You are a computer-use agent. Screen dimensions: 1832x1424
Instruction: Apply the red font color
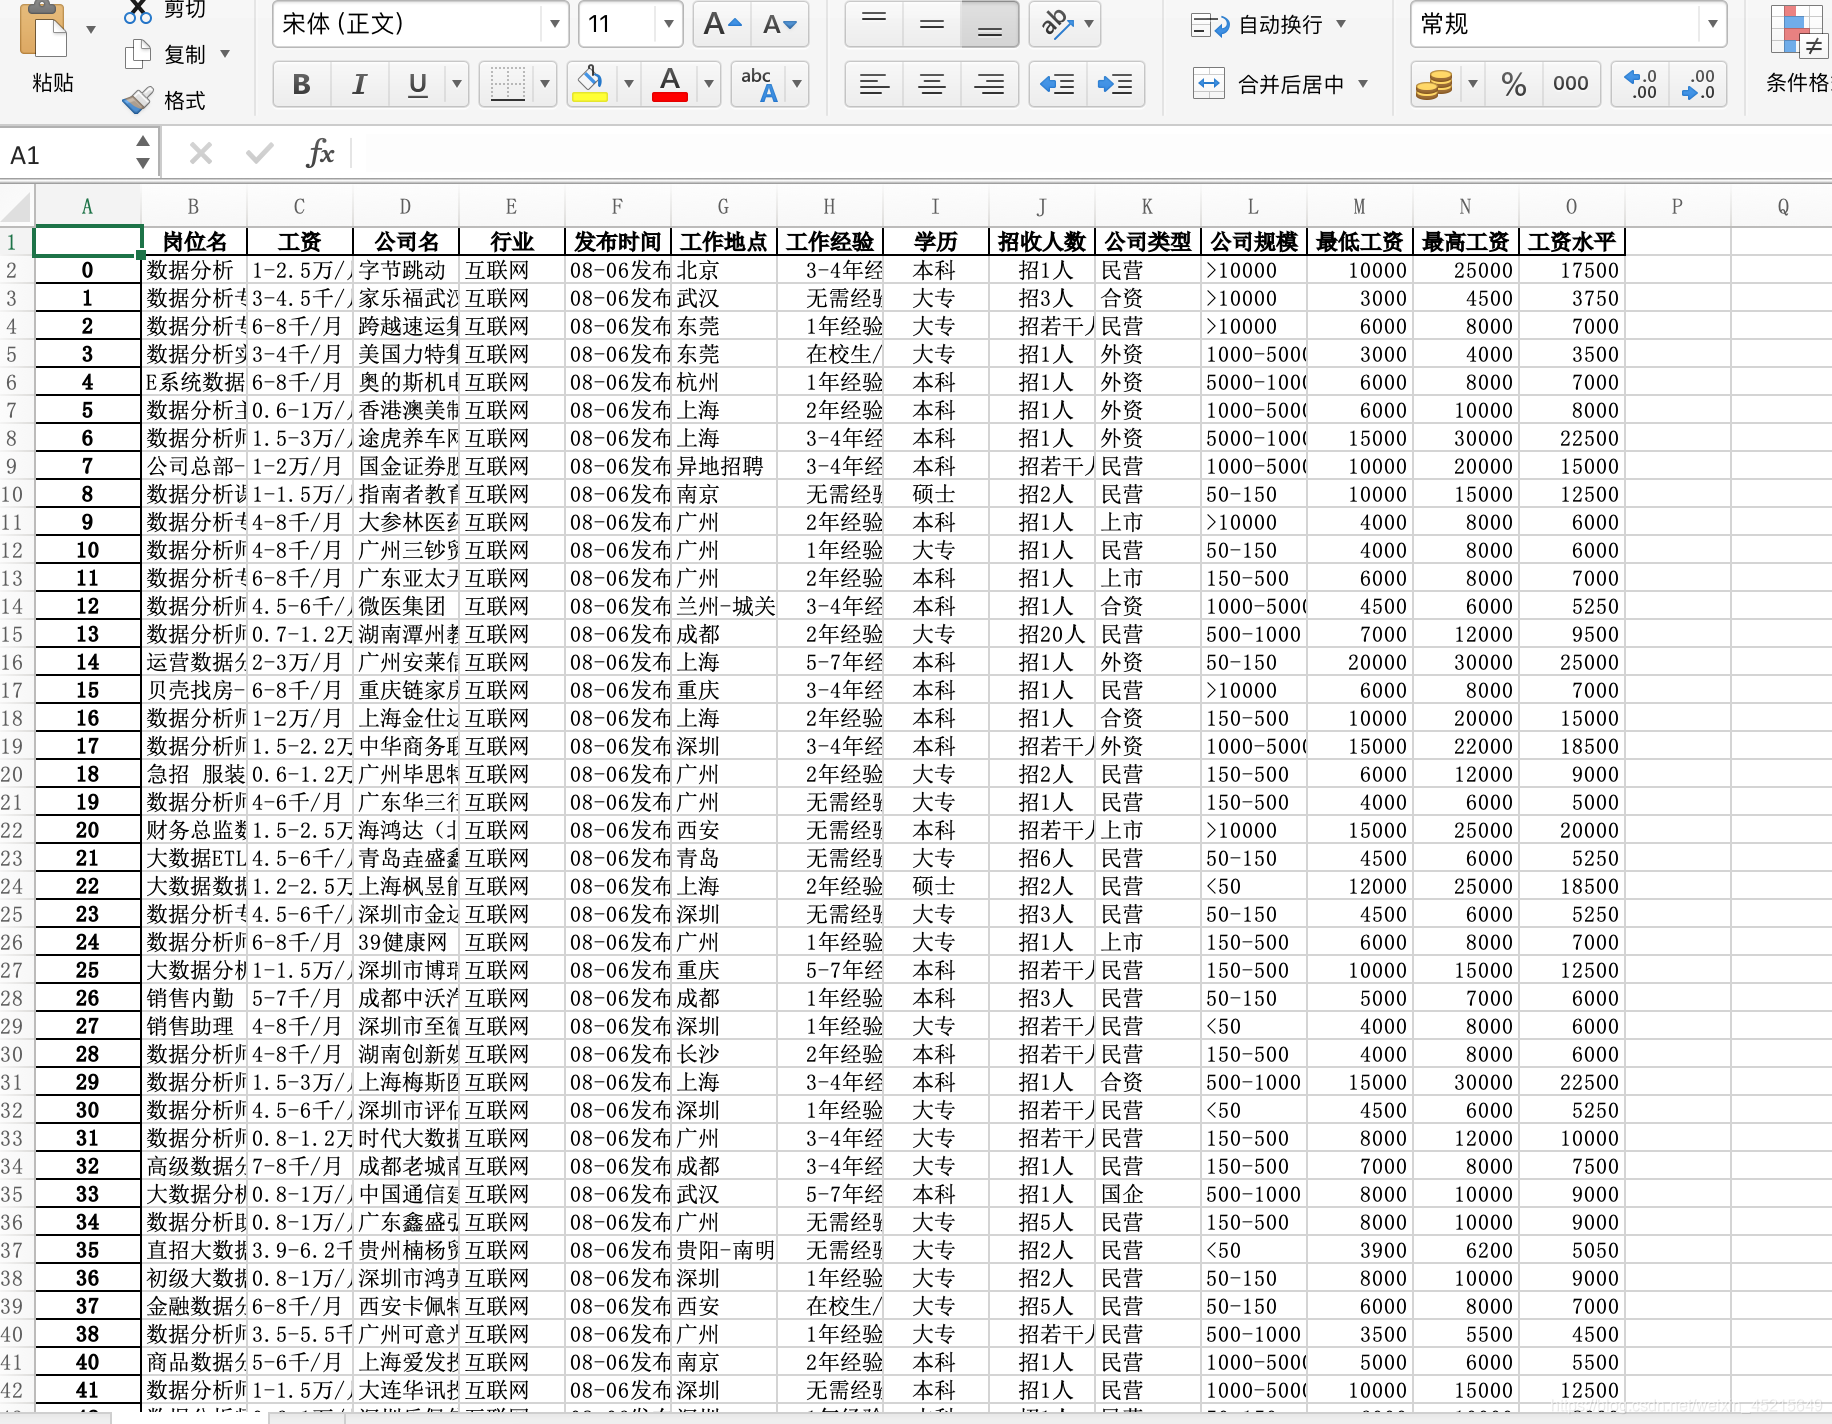tap(670, 84)
